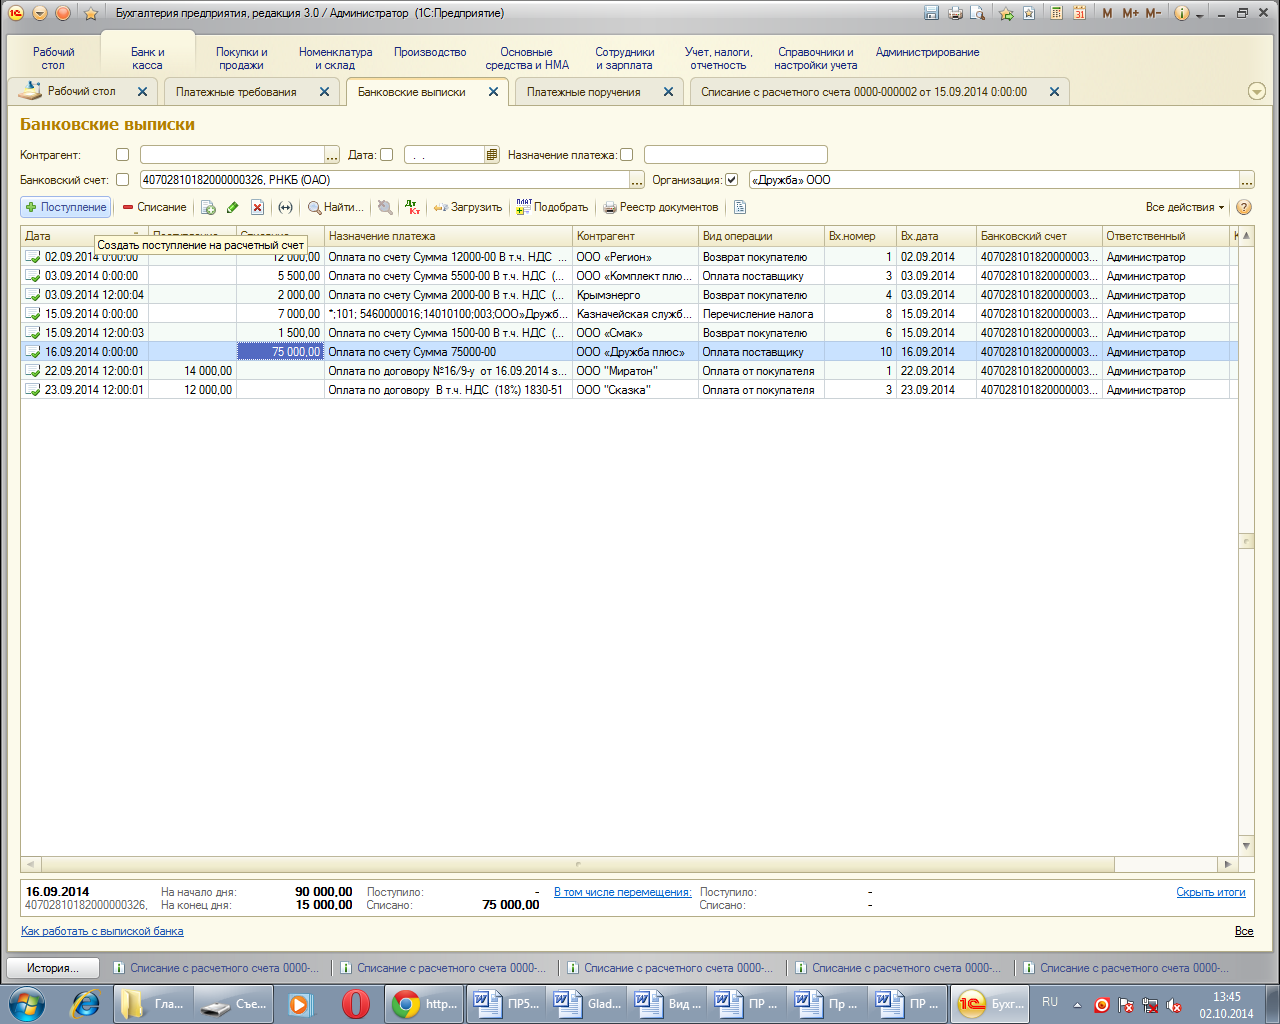The height and width of the screenshot is (1024, 1280).
Task: Click the Windows Start button
Action: pos(27,1004)
